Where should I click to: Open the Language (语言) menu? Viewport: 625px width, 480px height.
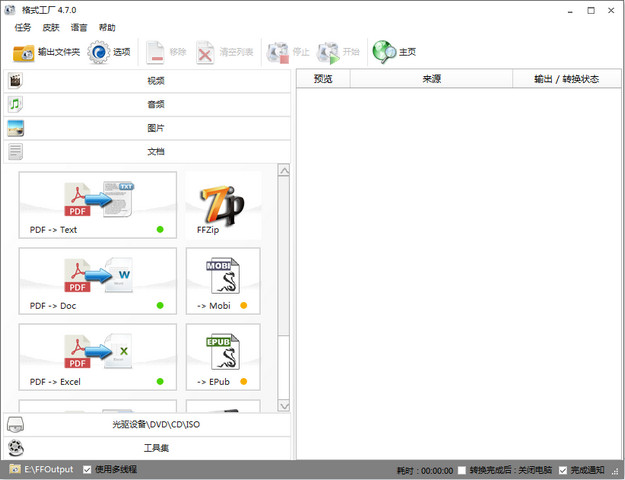click(x=79, y=28)
